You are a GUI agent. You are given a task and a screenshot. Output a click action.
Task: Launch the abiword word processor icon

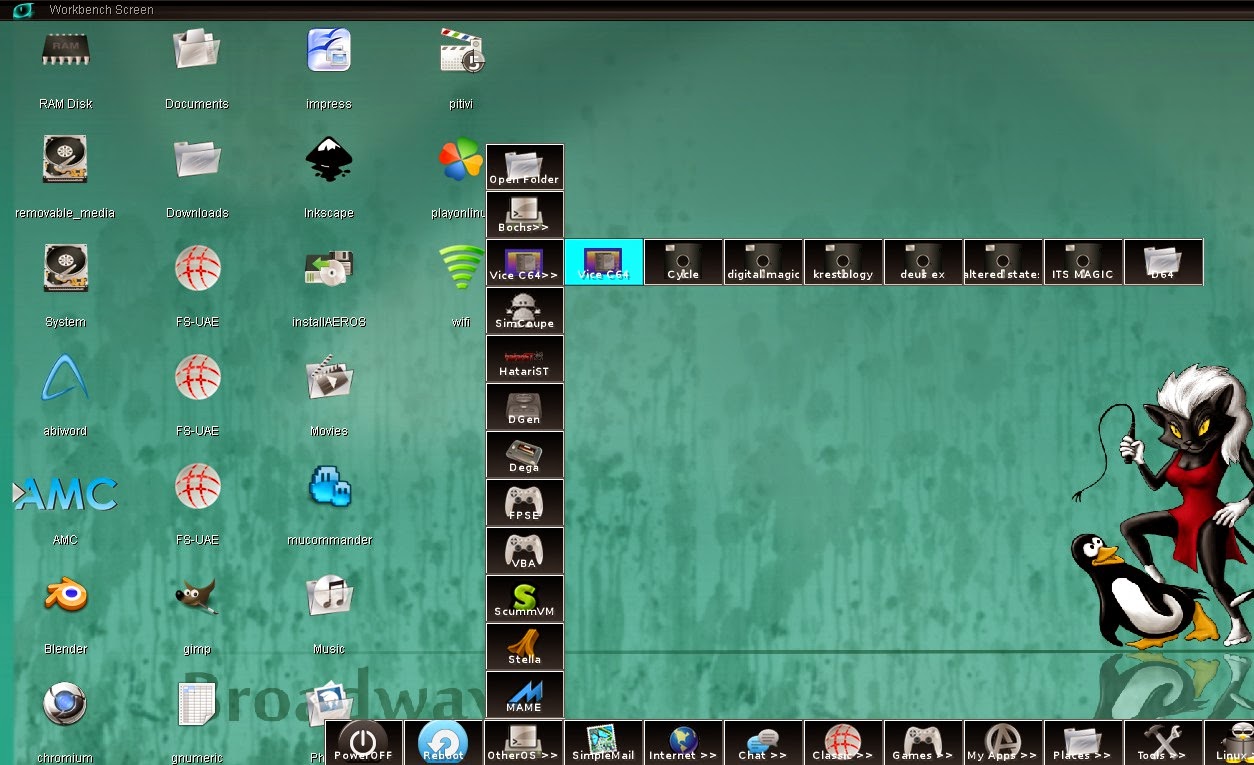(x=65, y=378)
